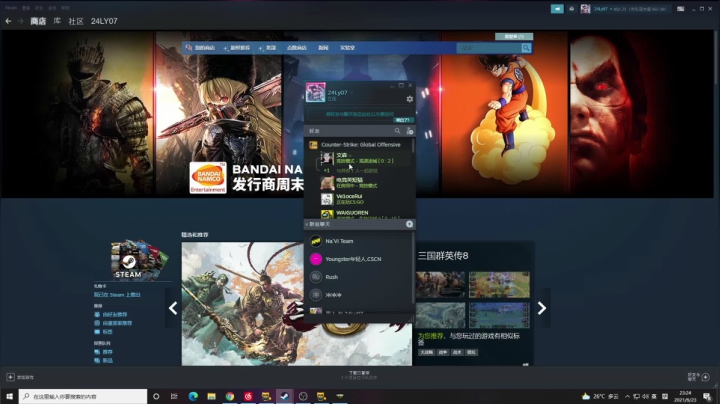Open Google Chrome from the taskbar
This screenshot has width=720, height=404.
pos(230,396)
